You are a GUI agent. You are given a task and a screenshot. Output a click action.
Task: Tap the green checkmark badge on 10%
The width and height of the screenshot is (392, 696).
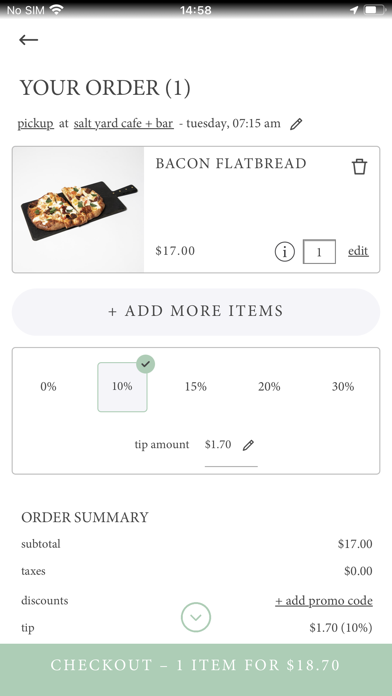tap(146, 364)
